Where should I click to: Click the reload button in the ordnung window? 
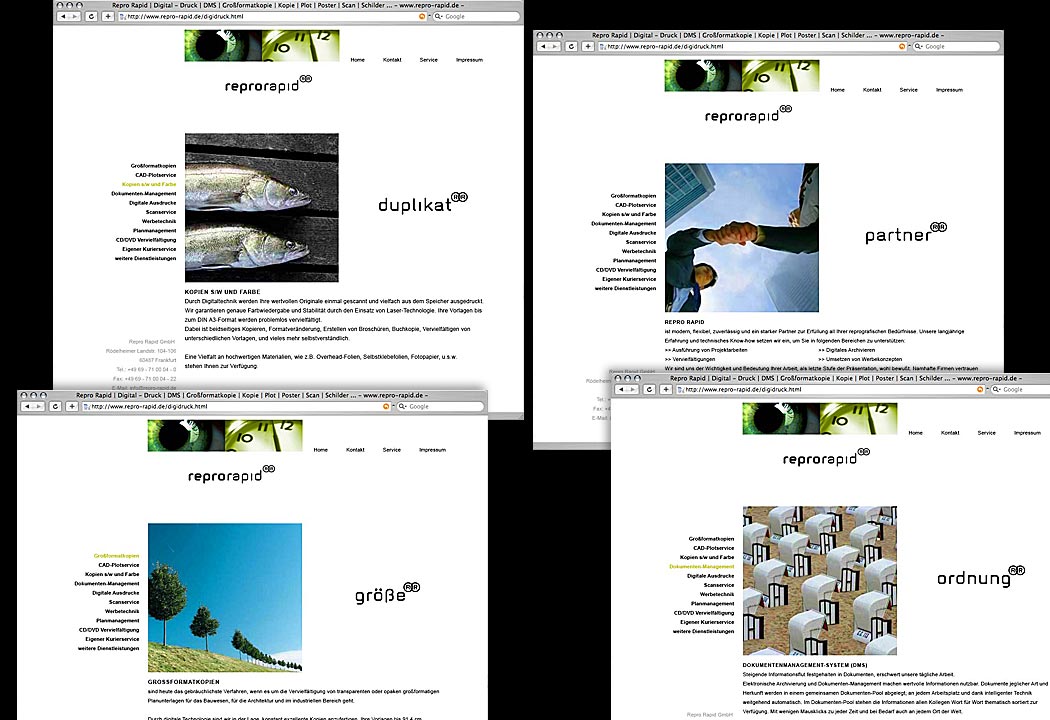point(649,390)
